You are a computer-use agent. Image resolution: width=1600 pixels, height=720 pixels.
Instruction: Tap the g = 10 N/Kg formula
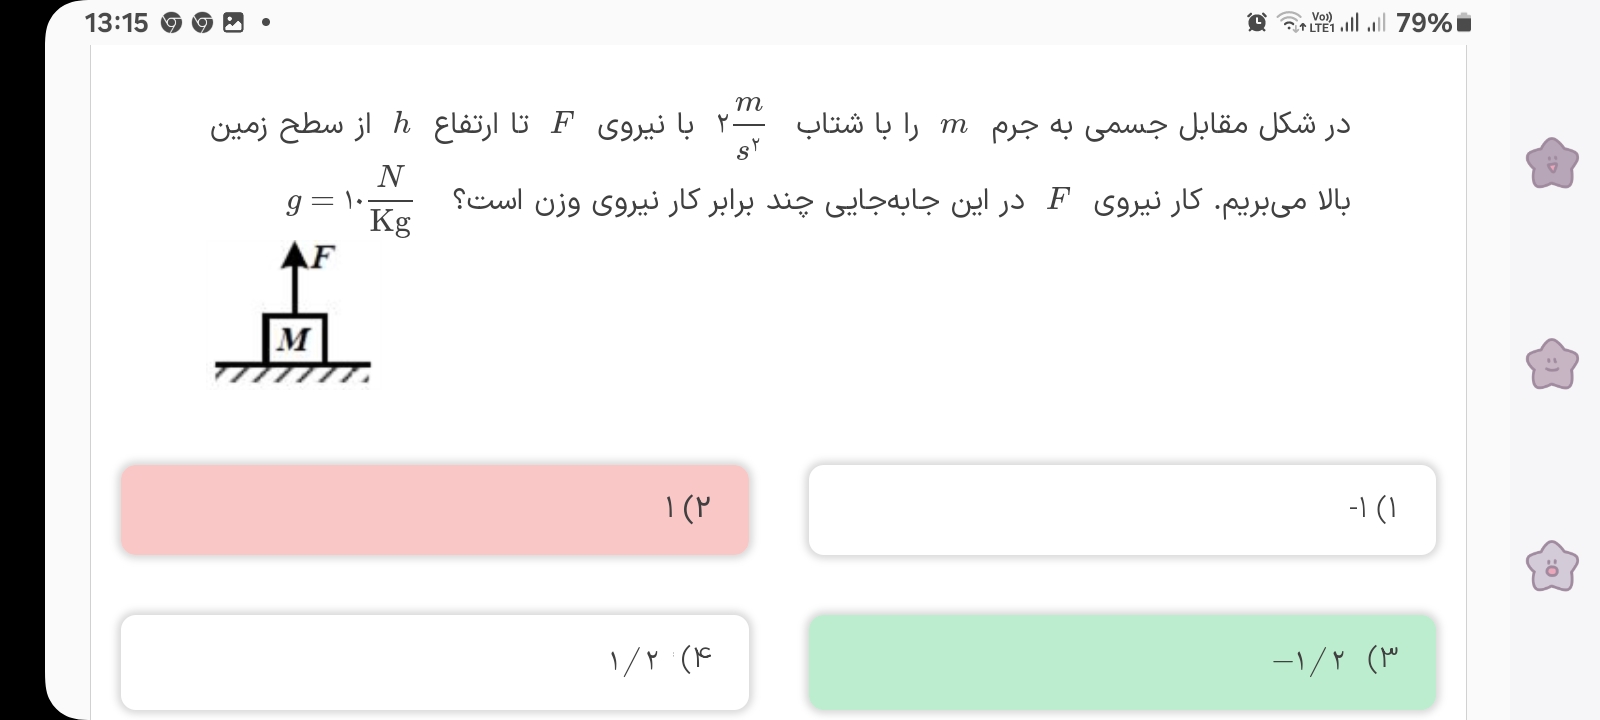[x=349, y=200]
